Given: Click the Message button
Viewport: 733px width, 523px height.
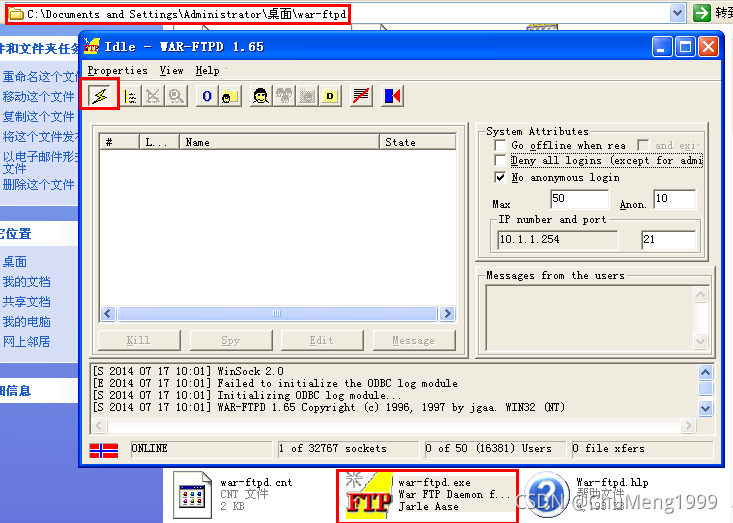Looking at the screenshot, I should pos(414,340).
